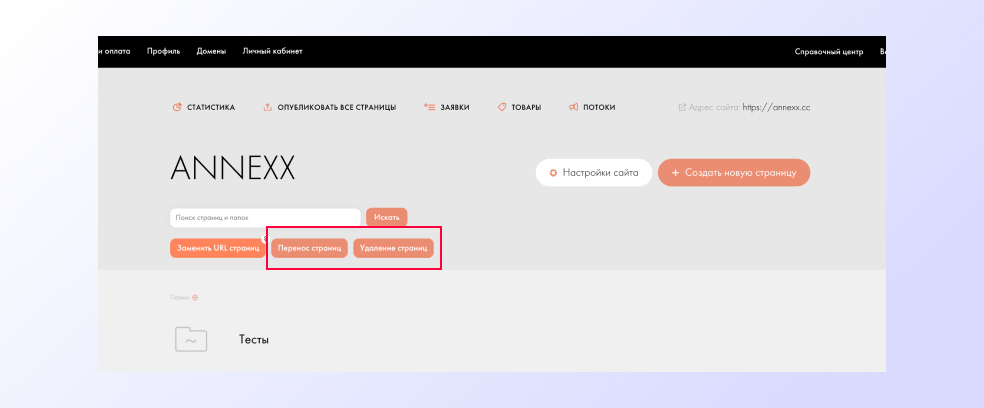The height and width of the screenshot is (408, 984).
Task: Click Заменить URL страниц button
Action: pyautogui.click(x=218, y=248)
